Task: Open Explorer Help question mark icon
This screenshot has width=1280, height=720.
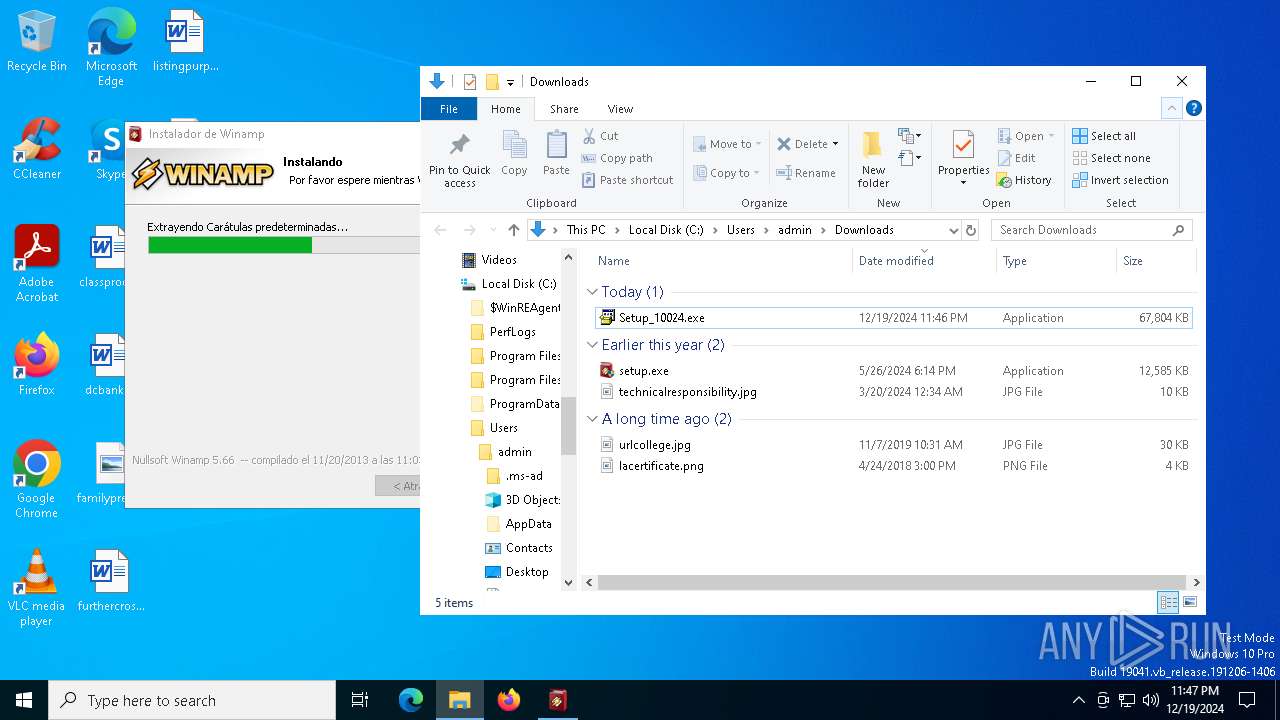Action: point(1193,108)
